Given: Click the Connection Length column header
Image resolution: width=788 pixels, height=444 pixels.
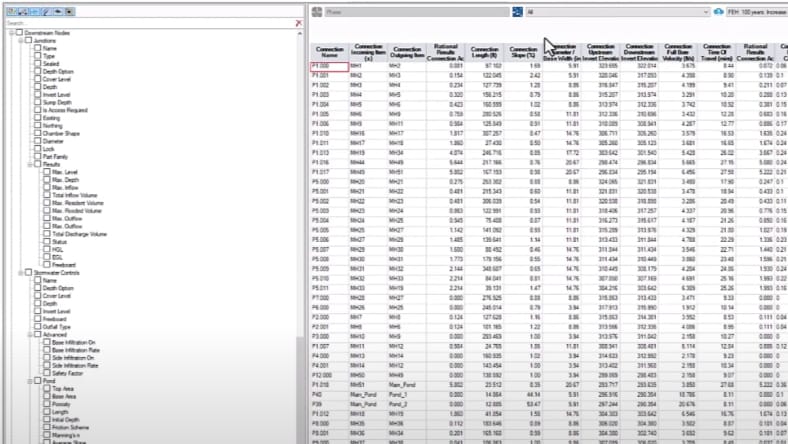Looking at the screenshot, I should click(484, 52).
